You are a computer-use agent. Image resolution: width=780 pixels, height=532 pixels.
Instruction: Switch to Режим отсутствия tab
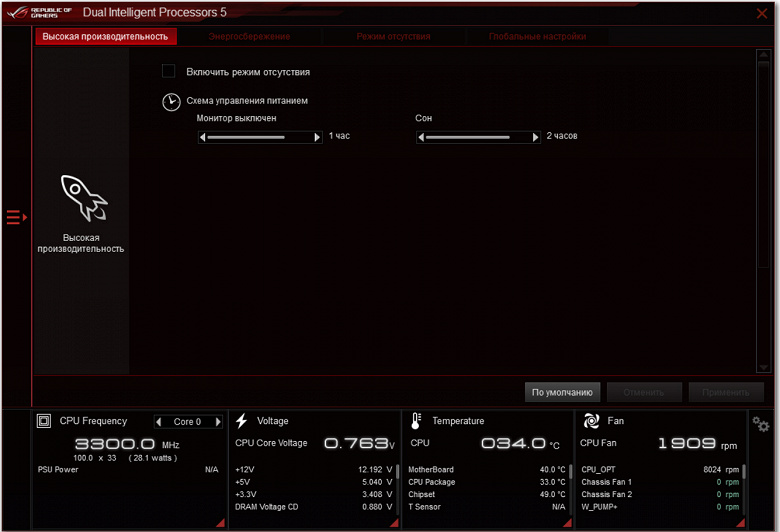click(393, 36)
